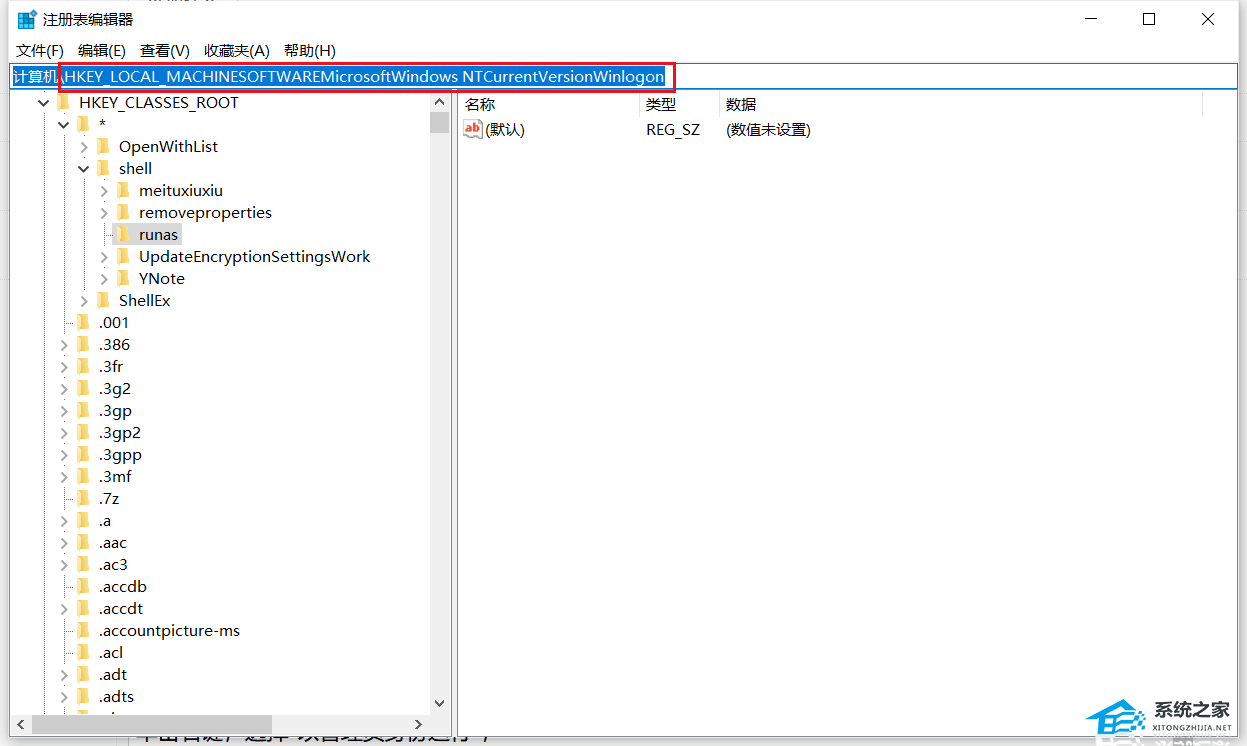Select the (默认) string value icon
This screenshot has width=1247, height=746.
pos(473,129)
